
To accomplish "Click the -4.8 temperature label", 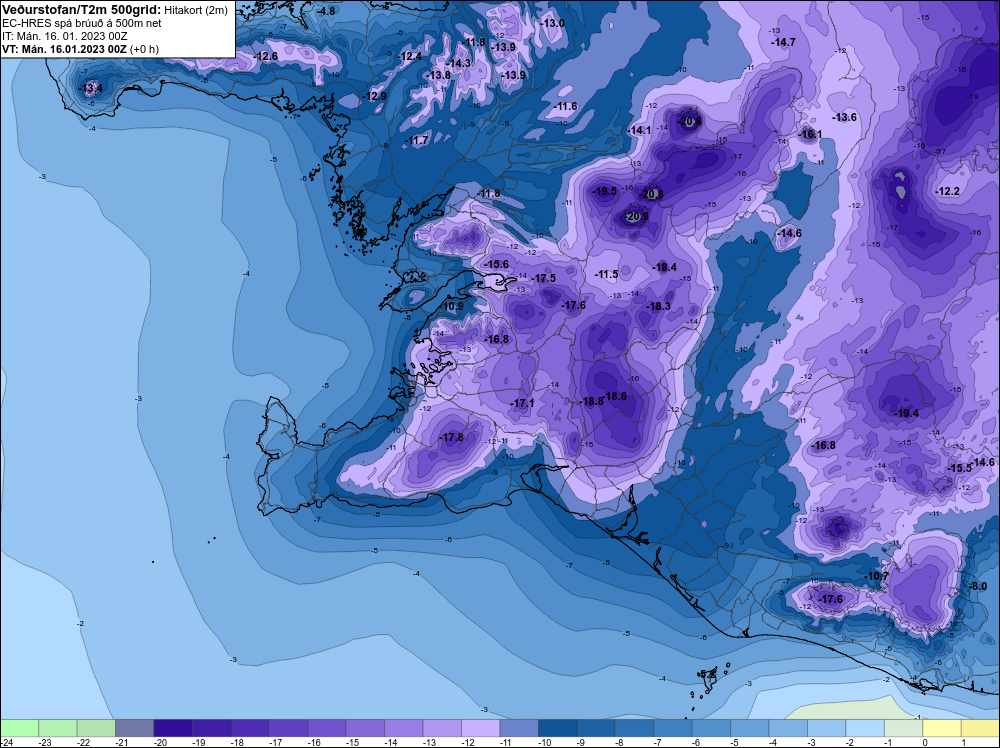I will (327, 11).
